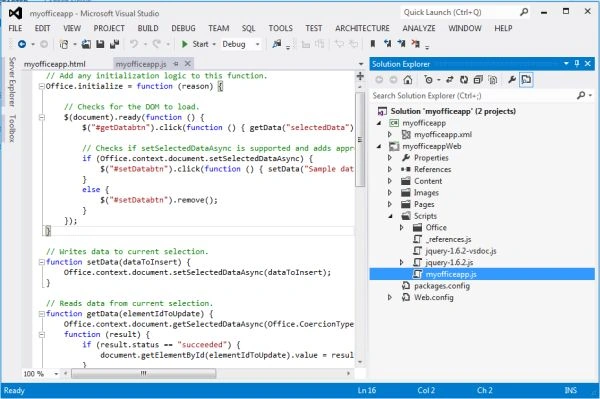This screenshot has height=399, width=600.
Task: Select jquery-1.6.2-vsdoc.js in the tree
Action: click(x=461, y=251)
